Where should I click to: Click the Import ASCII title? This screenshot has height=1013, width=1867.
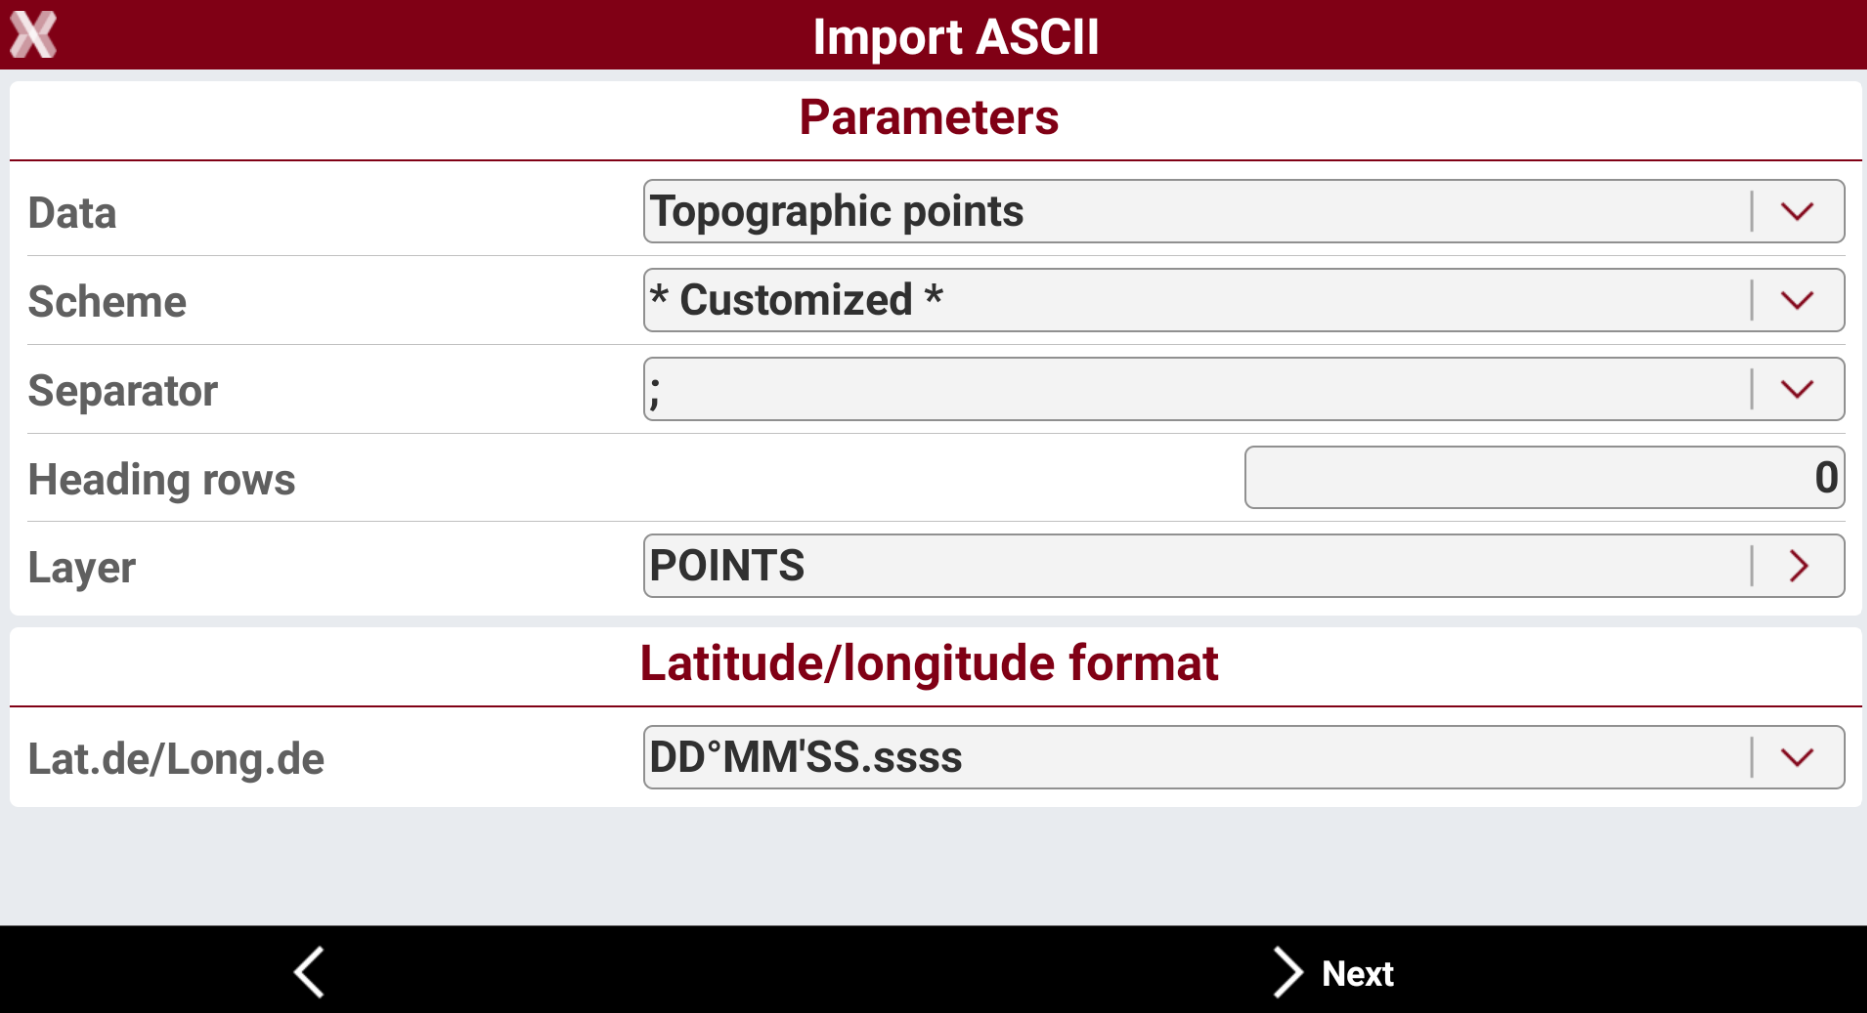pos(956,37)
